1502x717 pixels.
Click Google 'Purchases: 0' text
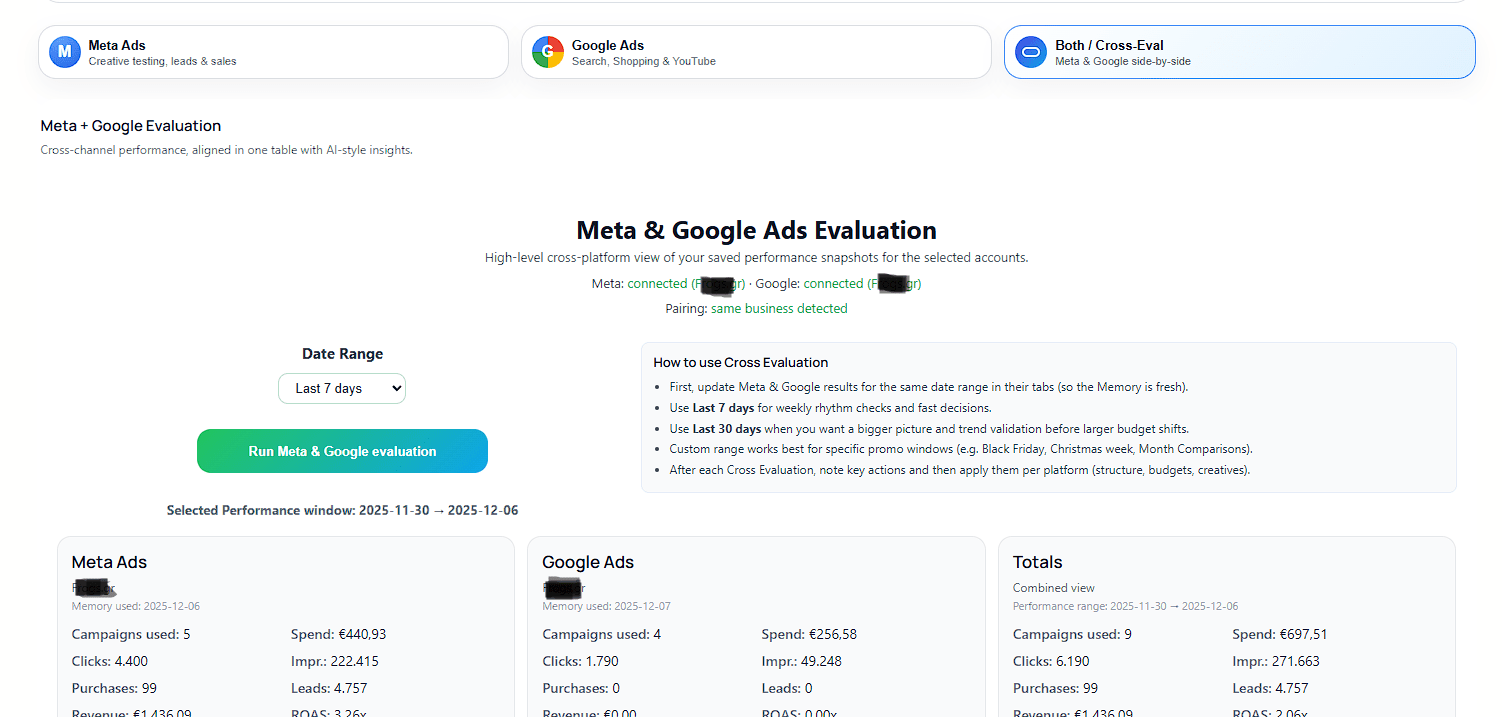click(581, 688)
